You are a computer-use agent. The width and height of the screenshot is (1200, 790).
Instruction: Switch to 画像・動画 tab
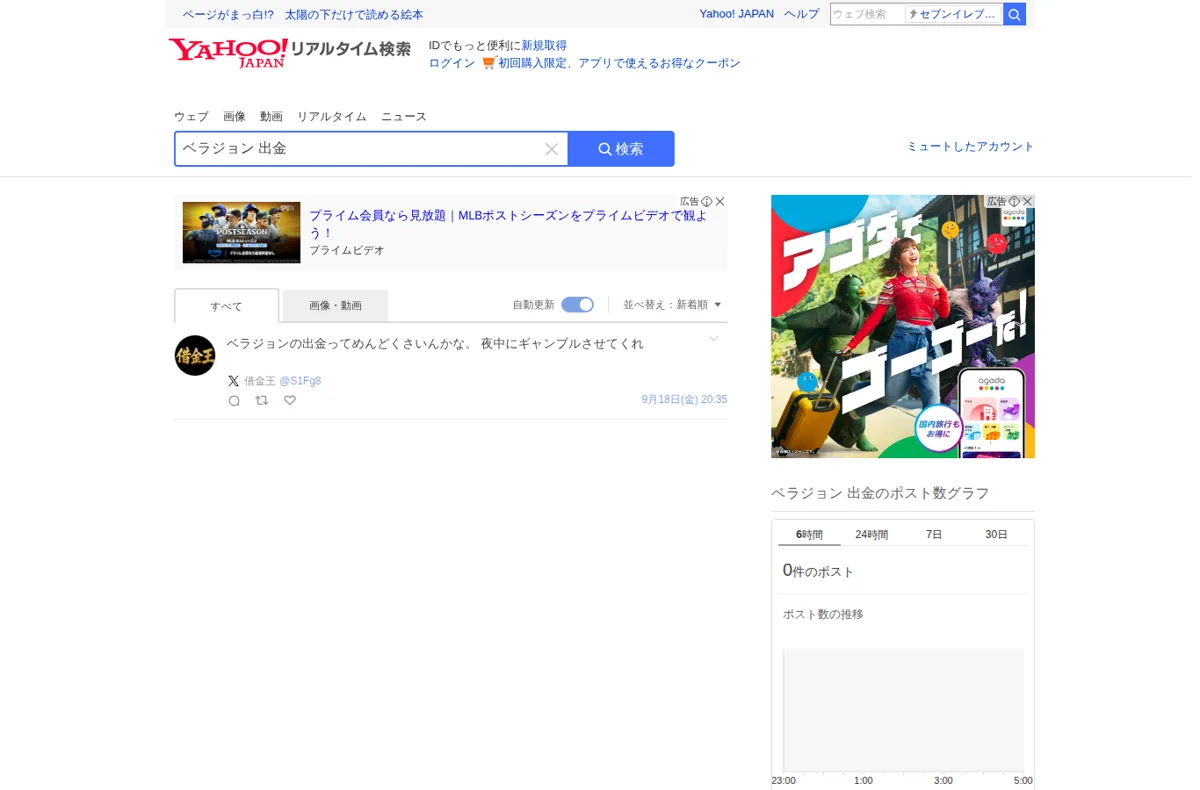coord(335,306)
